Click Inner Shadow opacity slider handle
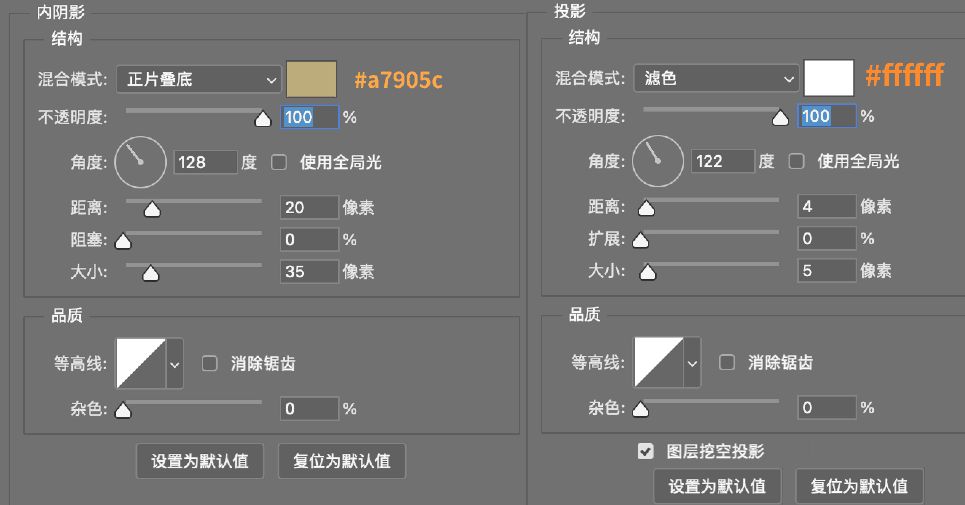Viewport: 965px width, 505px height. [263, 118]
